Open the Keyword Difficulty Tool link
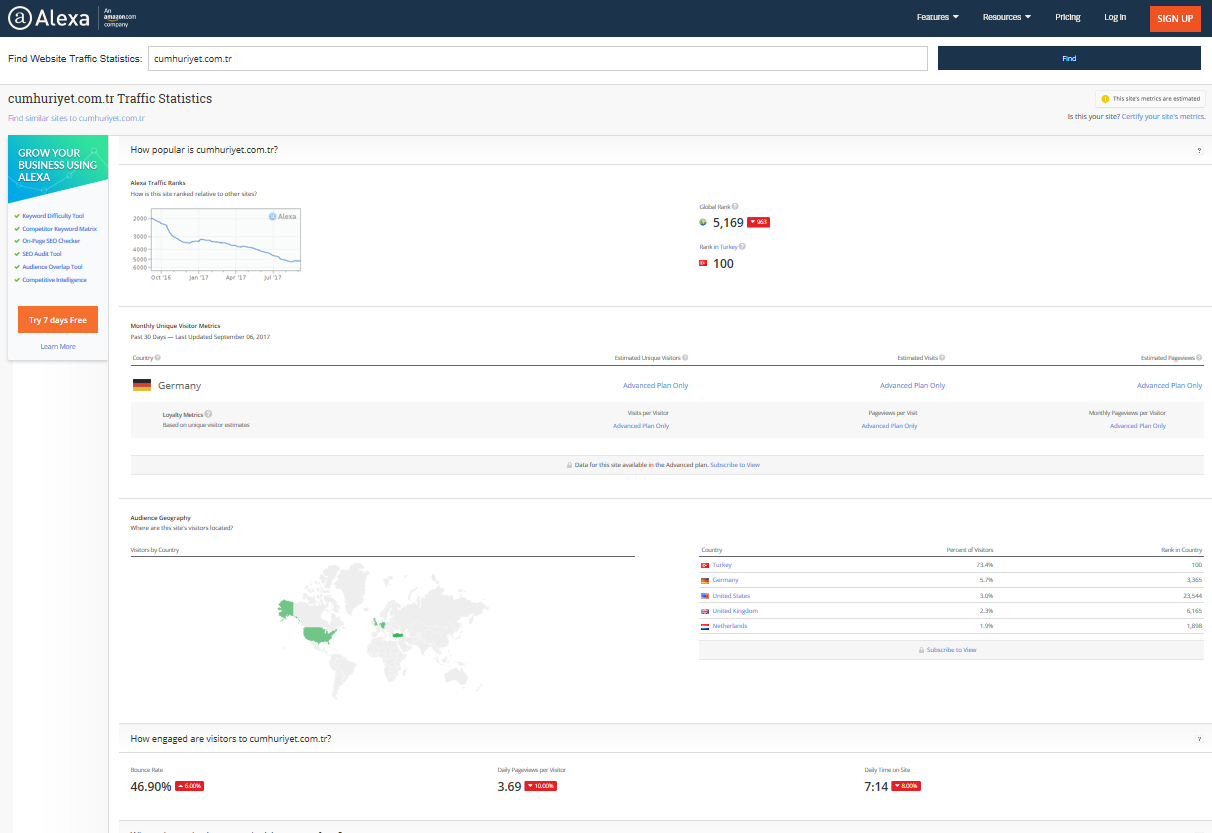 pyautogui.click(x=53, y=216)
